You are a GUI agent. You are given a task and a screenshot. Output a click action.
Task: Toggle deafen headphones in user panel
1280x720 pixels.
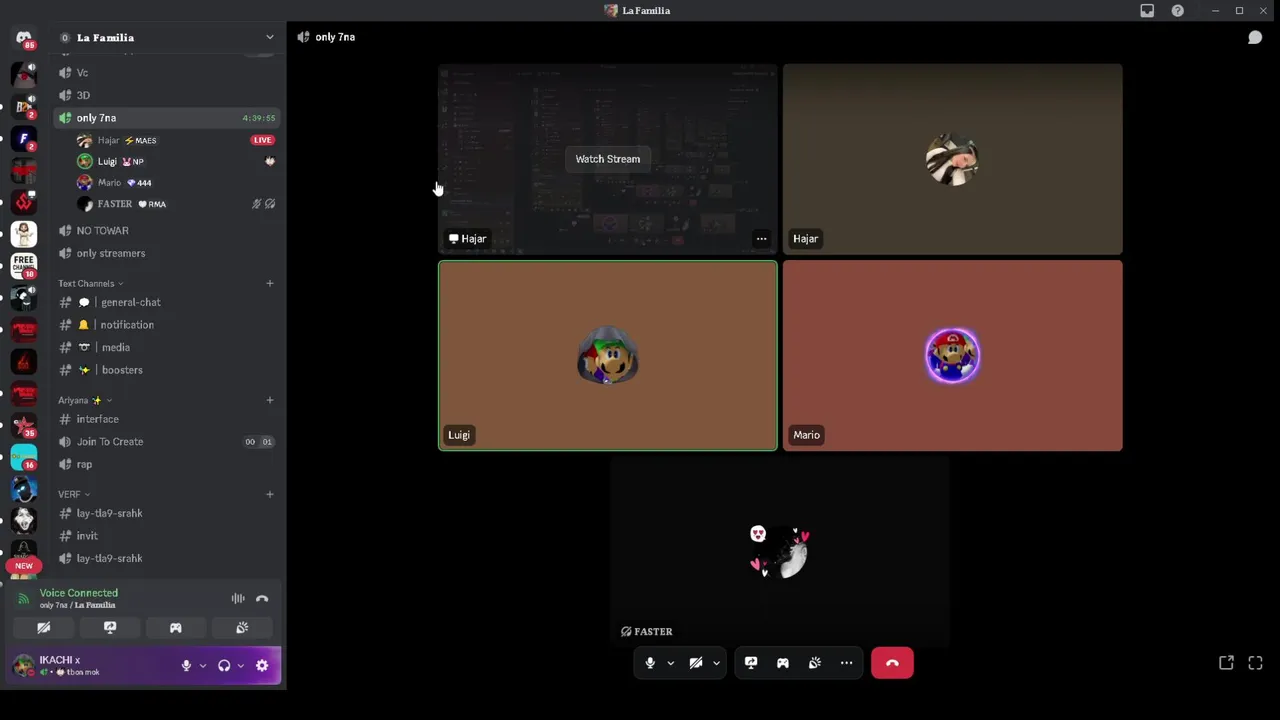coord(224,666)
